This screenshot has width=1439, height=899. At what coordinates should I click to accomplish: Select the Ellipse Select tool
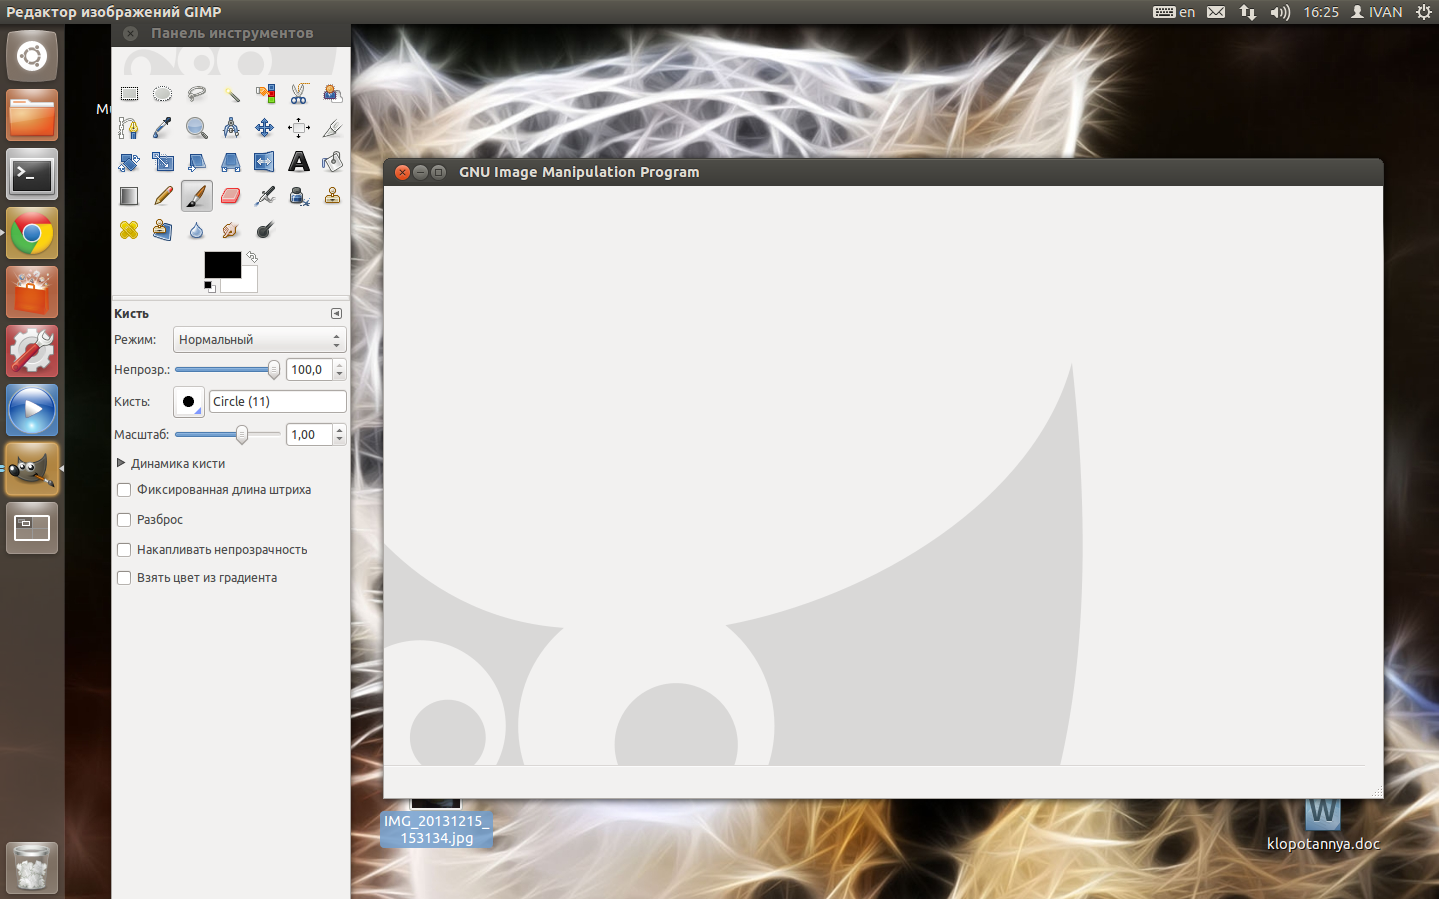pos(163,94)
